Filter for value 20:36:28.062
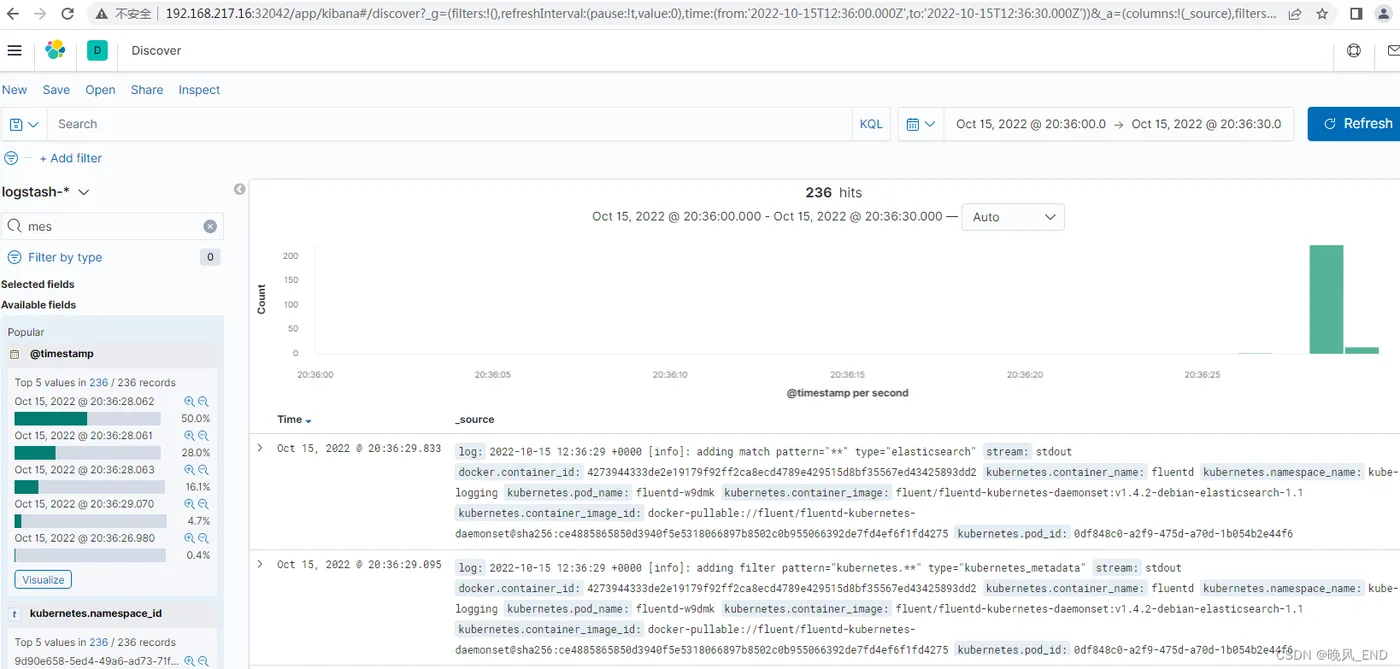1400x669 pixels. click(x=190, y=402)
